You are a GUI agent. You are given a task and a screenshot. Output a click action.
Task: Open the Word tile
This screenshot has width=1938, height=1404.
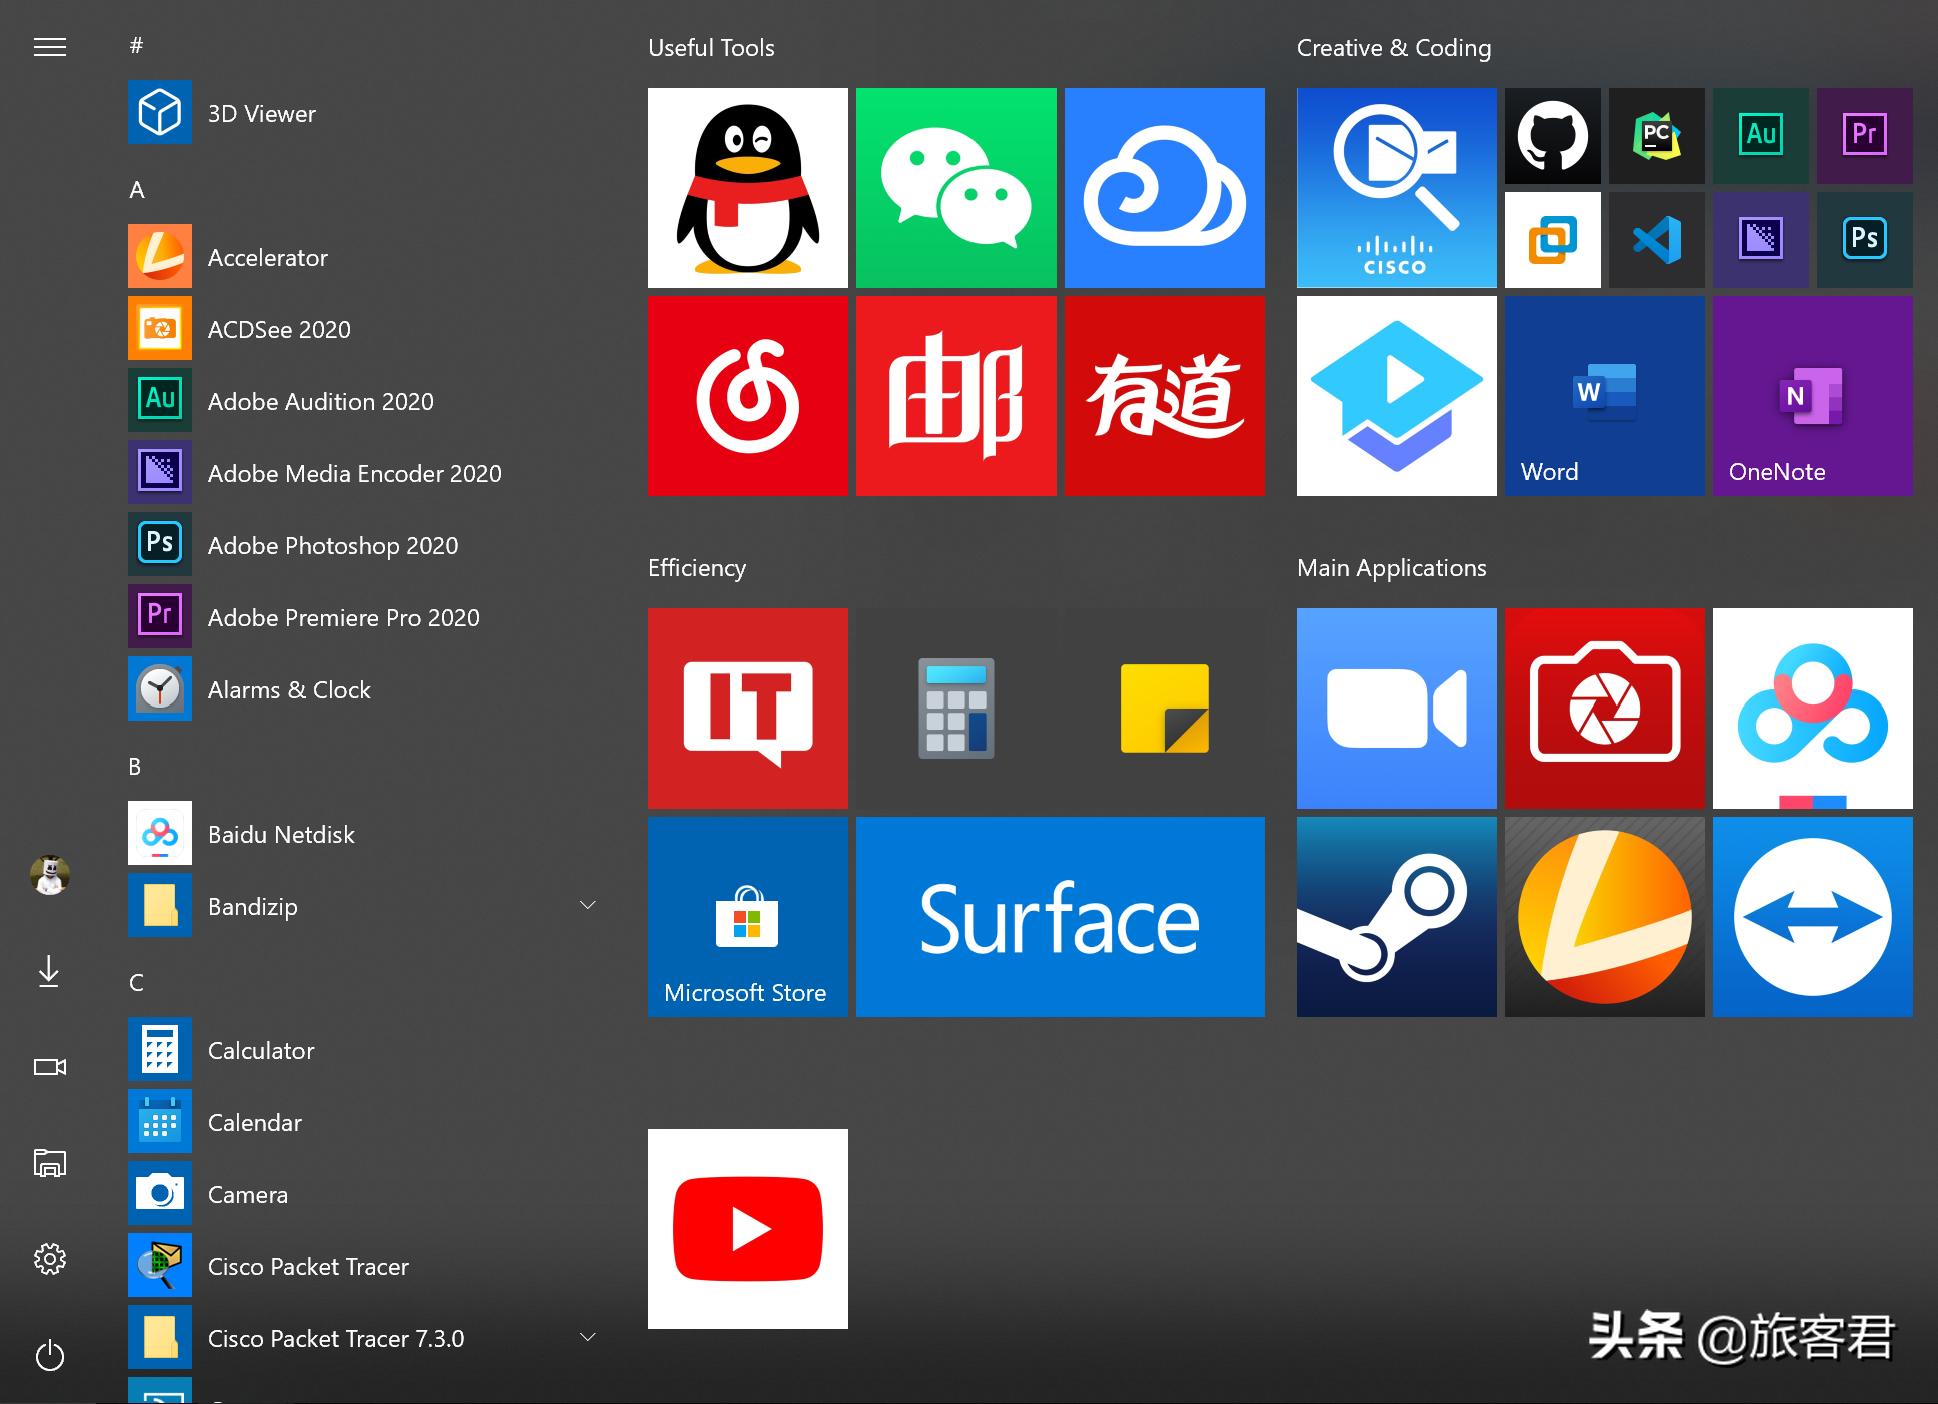1604,396
